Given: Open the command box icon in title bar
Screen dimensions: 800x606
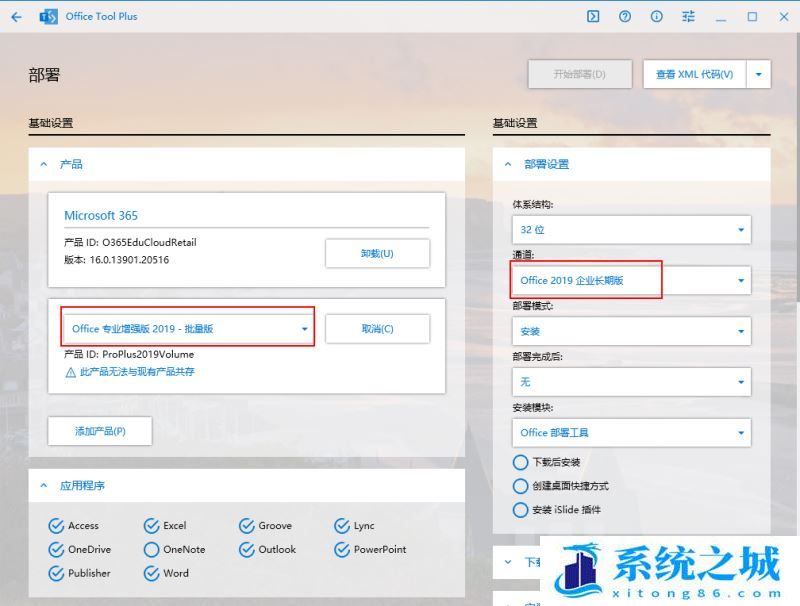Looking at the screenshot, I should click(x=593, y=17).
